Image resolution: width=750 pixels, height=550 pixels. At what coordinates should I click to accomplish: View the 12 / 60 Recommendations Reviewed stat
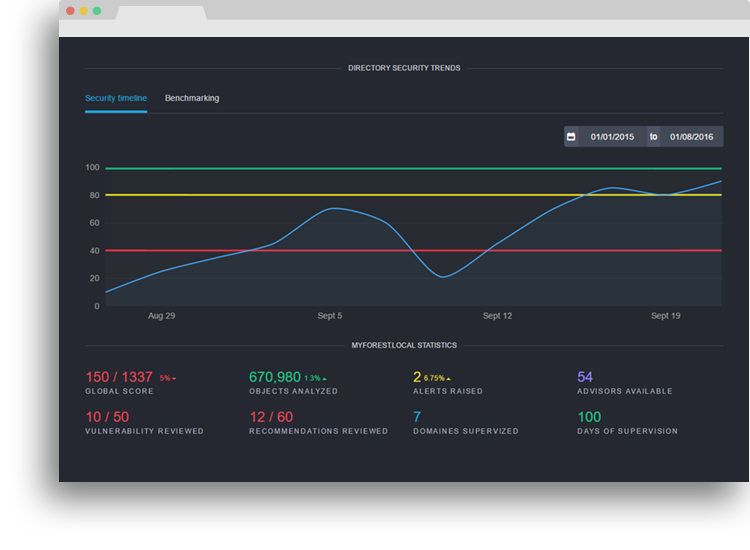[271, 416]
